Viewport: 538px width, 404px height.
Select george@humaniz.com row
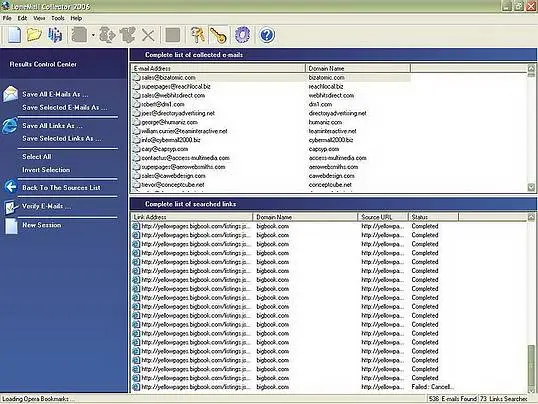pos(271,122)
